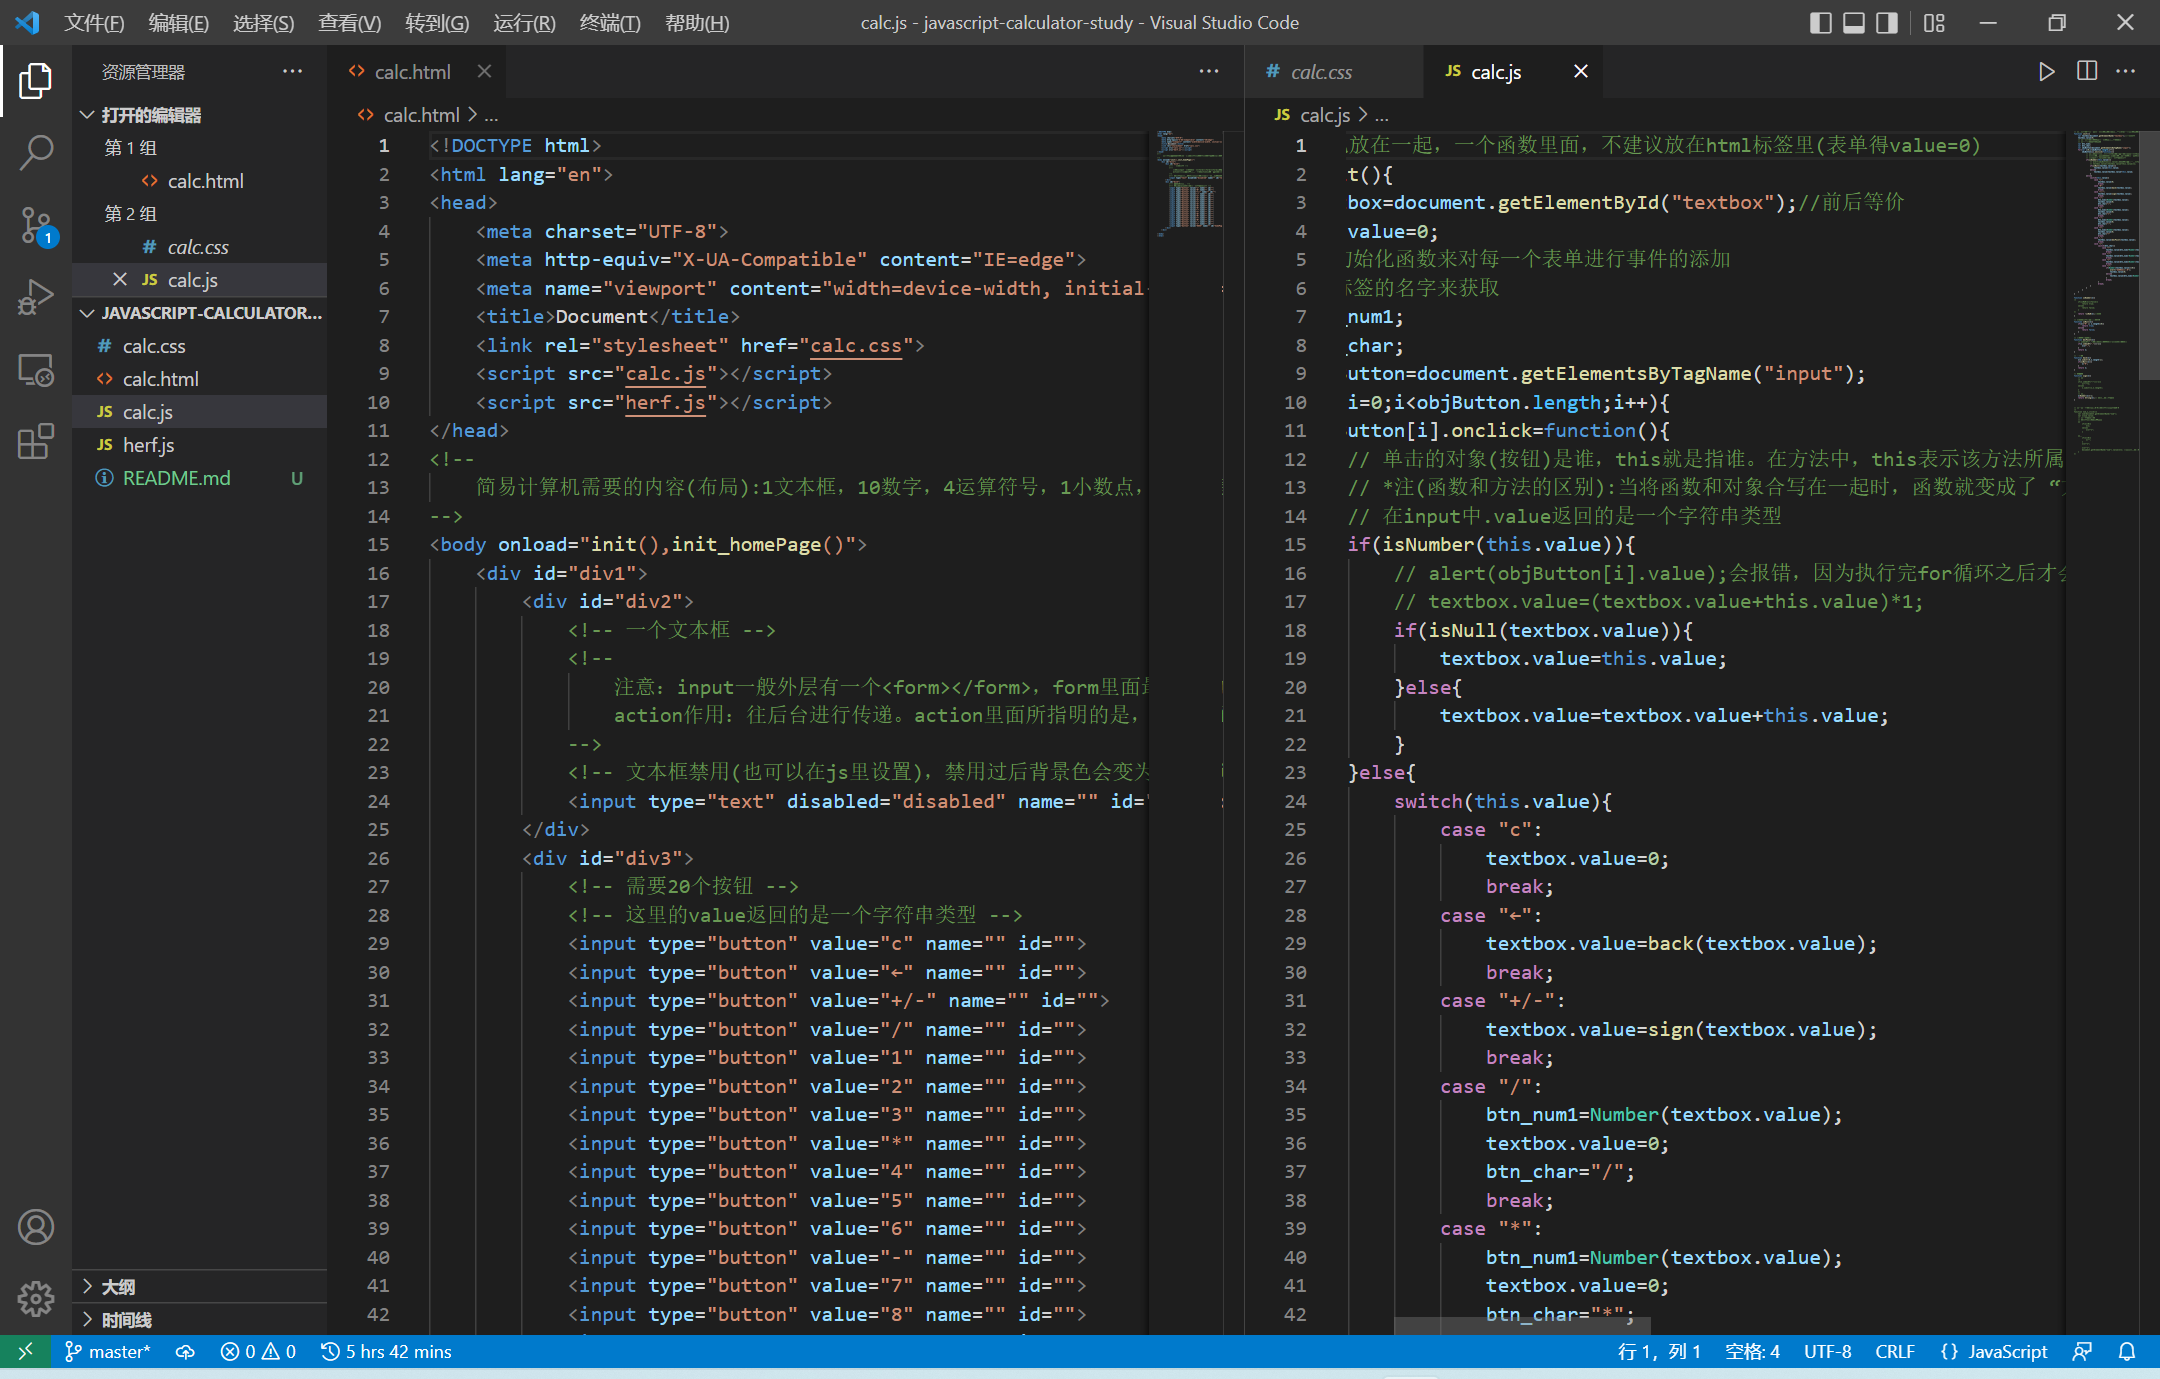2160x1379 pixels.
Task: Open the Remote Explorer view
Action: coord(36,370)
